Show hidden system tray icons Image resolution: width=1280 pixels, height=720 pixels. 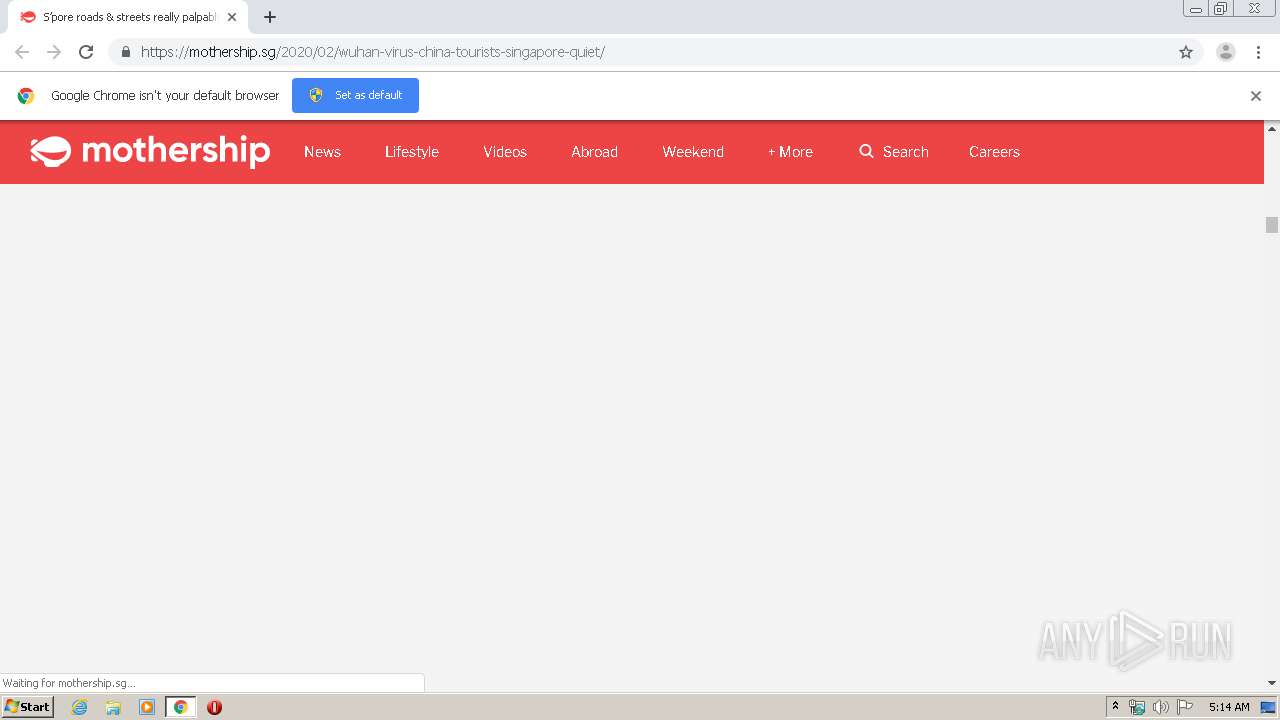(1116, 707)
